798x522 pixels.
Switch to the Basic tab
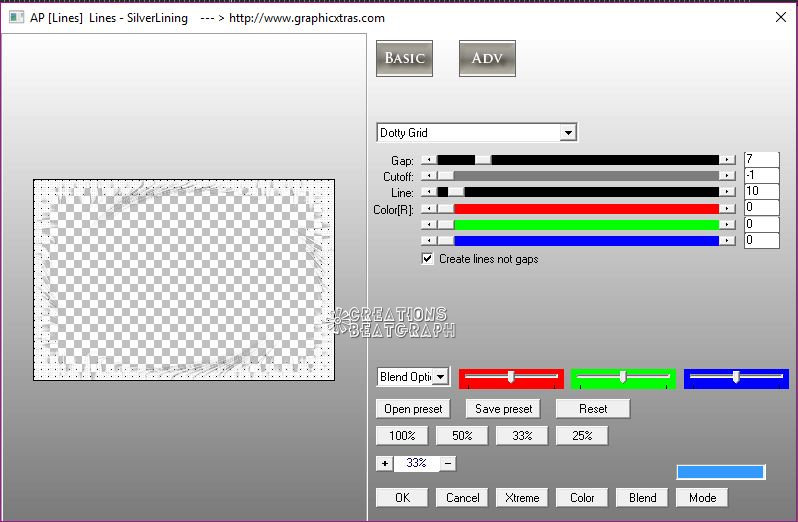[405, 59]
